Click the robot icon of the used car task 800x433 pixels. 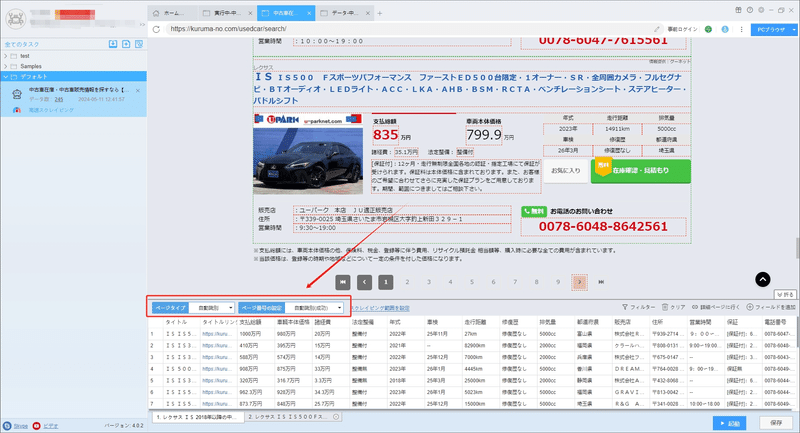click(17, 94)
